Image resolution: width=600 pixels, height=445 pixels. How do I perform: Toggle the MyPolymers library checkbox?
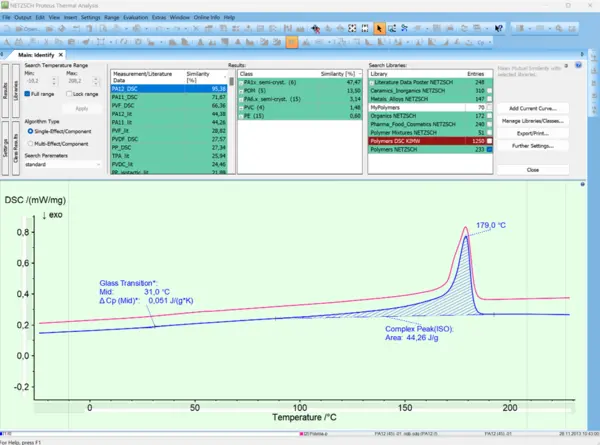489,108
